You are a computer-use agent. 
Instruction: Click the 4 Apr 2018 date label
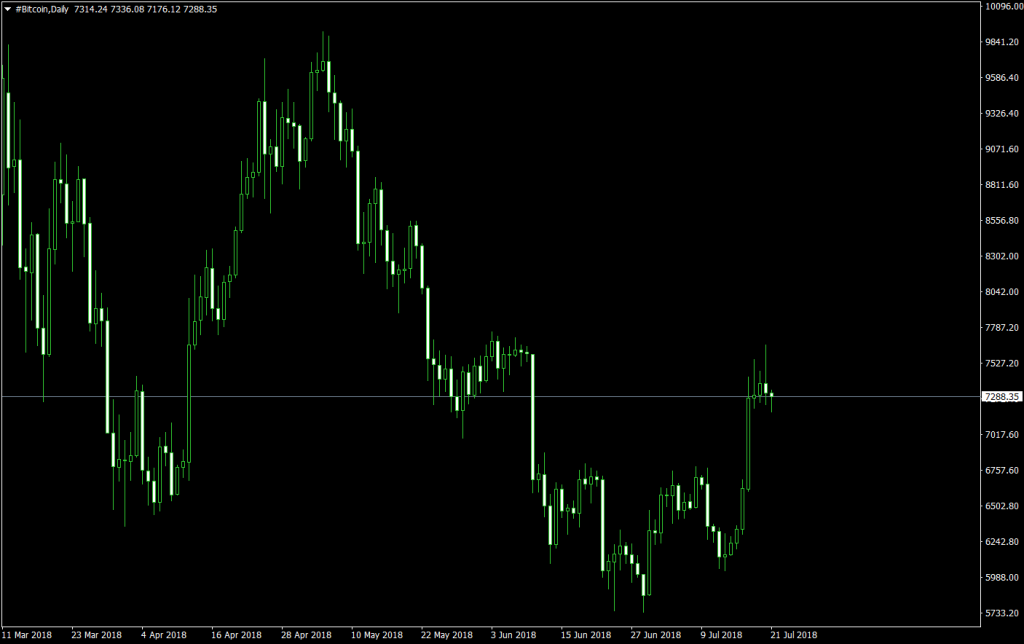point(164,635)
